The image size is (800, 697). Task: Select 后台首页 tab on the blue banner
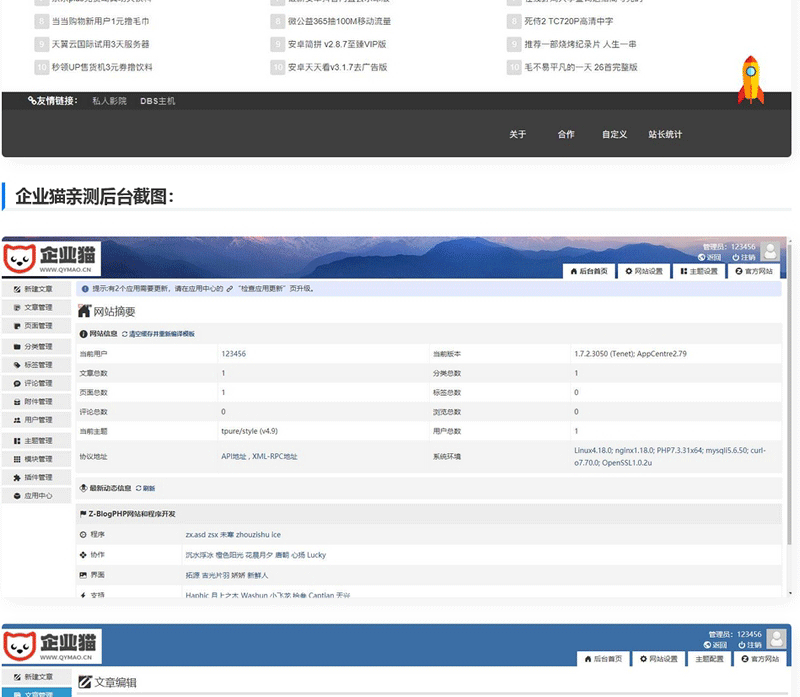click(604, 659)
